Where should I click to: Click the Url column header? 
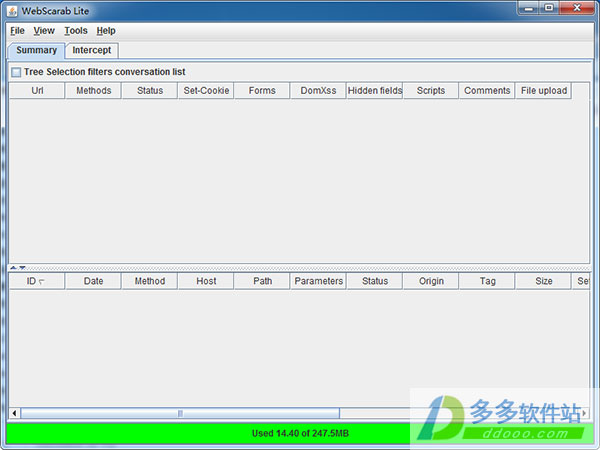pos(37,91)
